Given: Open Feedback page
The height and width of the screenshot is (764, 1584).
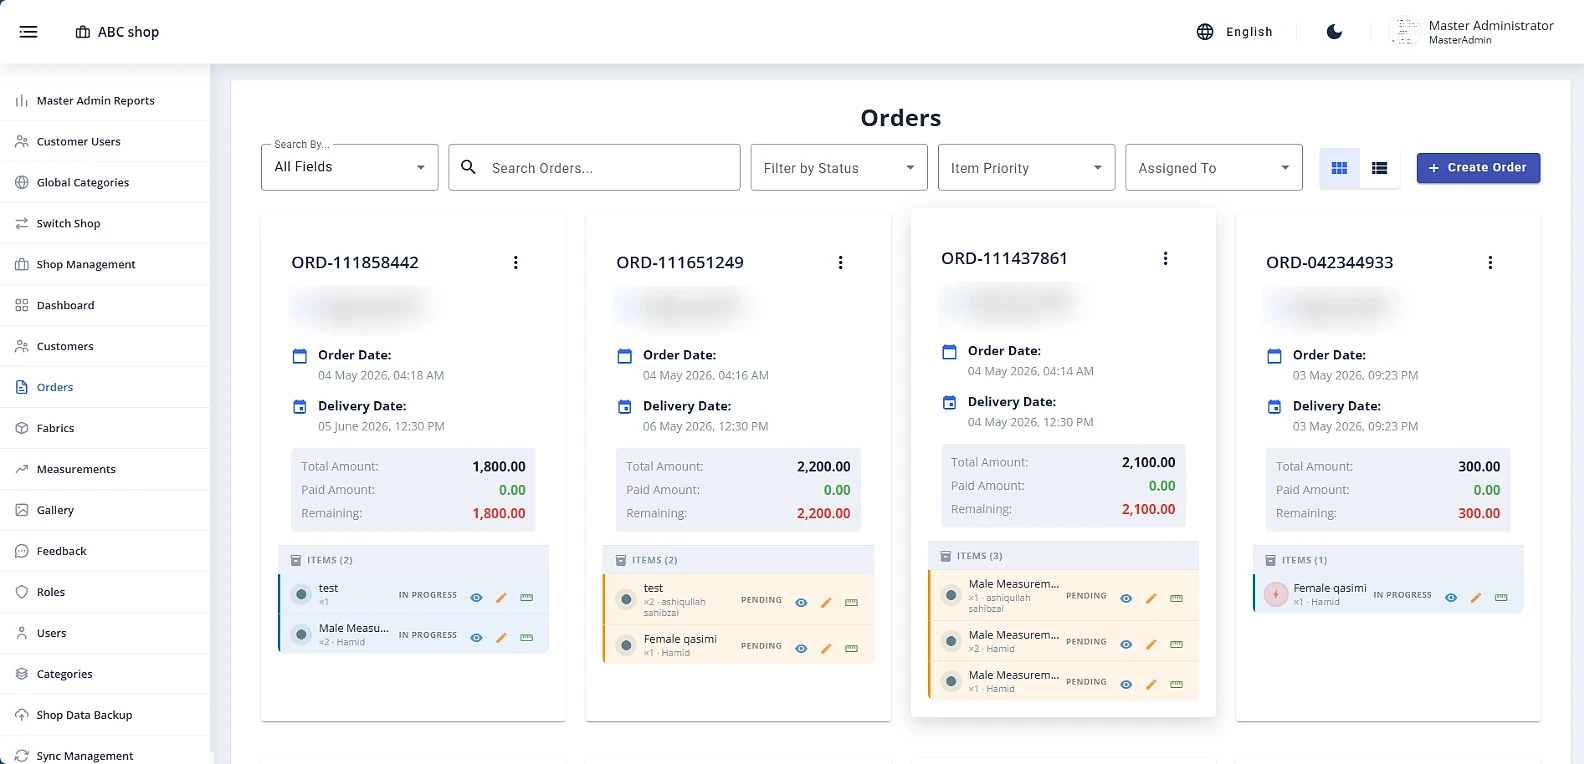Looking at the screenshot, I should pos(105,551).
